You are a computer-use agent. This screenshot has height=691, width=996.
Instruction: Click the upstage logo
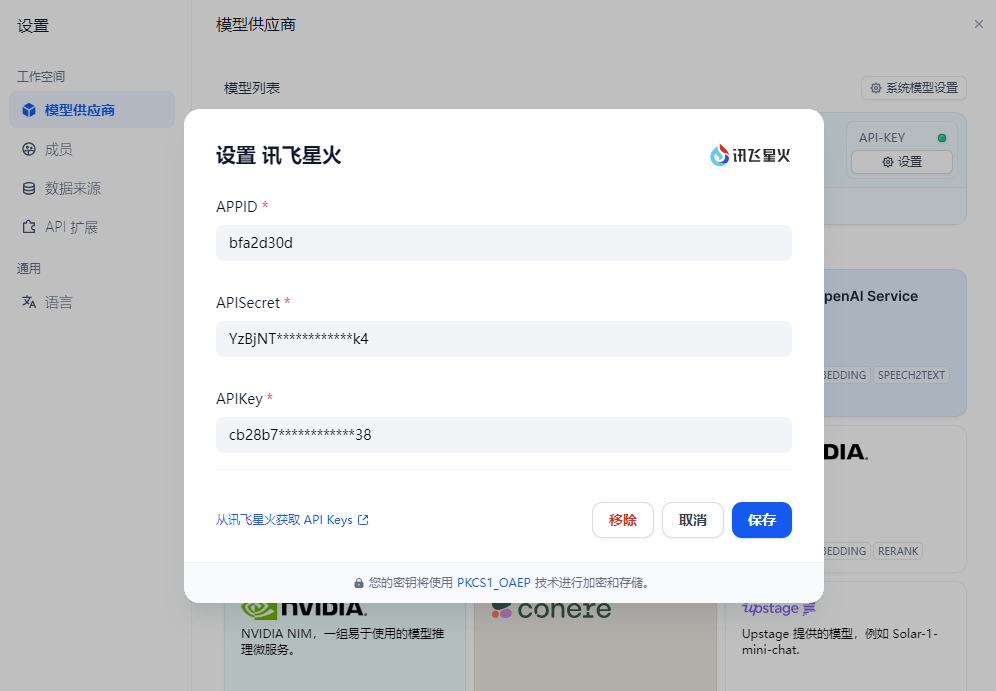point(779,608)
